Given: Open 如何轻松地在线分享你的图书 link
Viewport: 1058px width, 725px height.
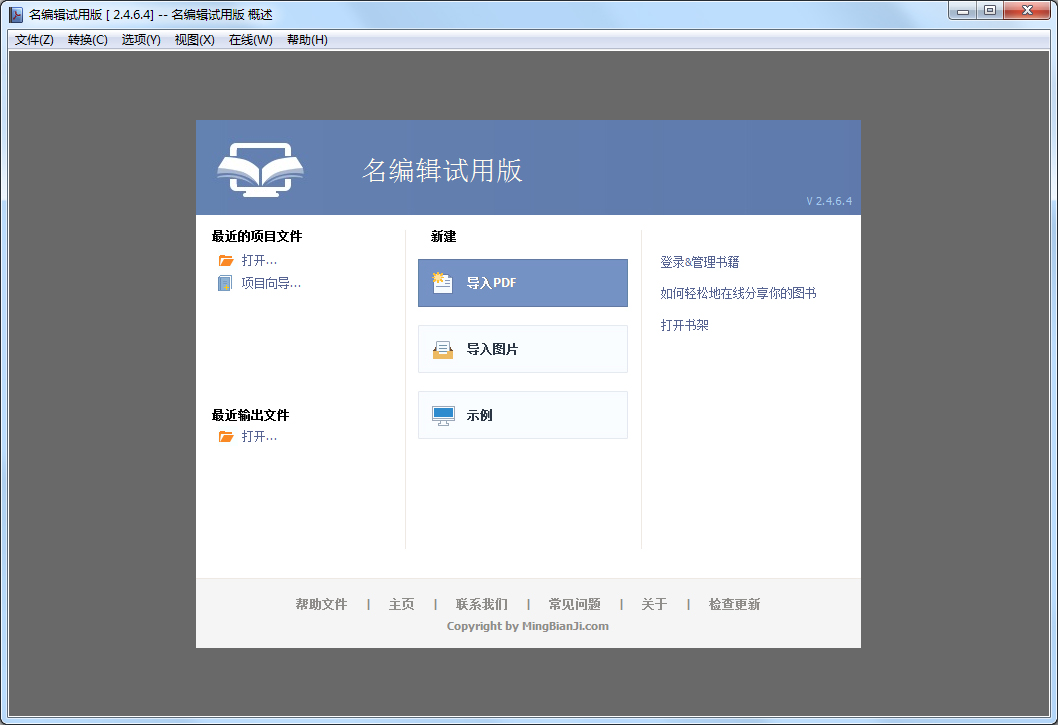Looking at the screenshot, I should tap(738, 293).
